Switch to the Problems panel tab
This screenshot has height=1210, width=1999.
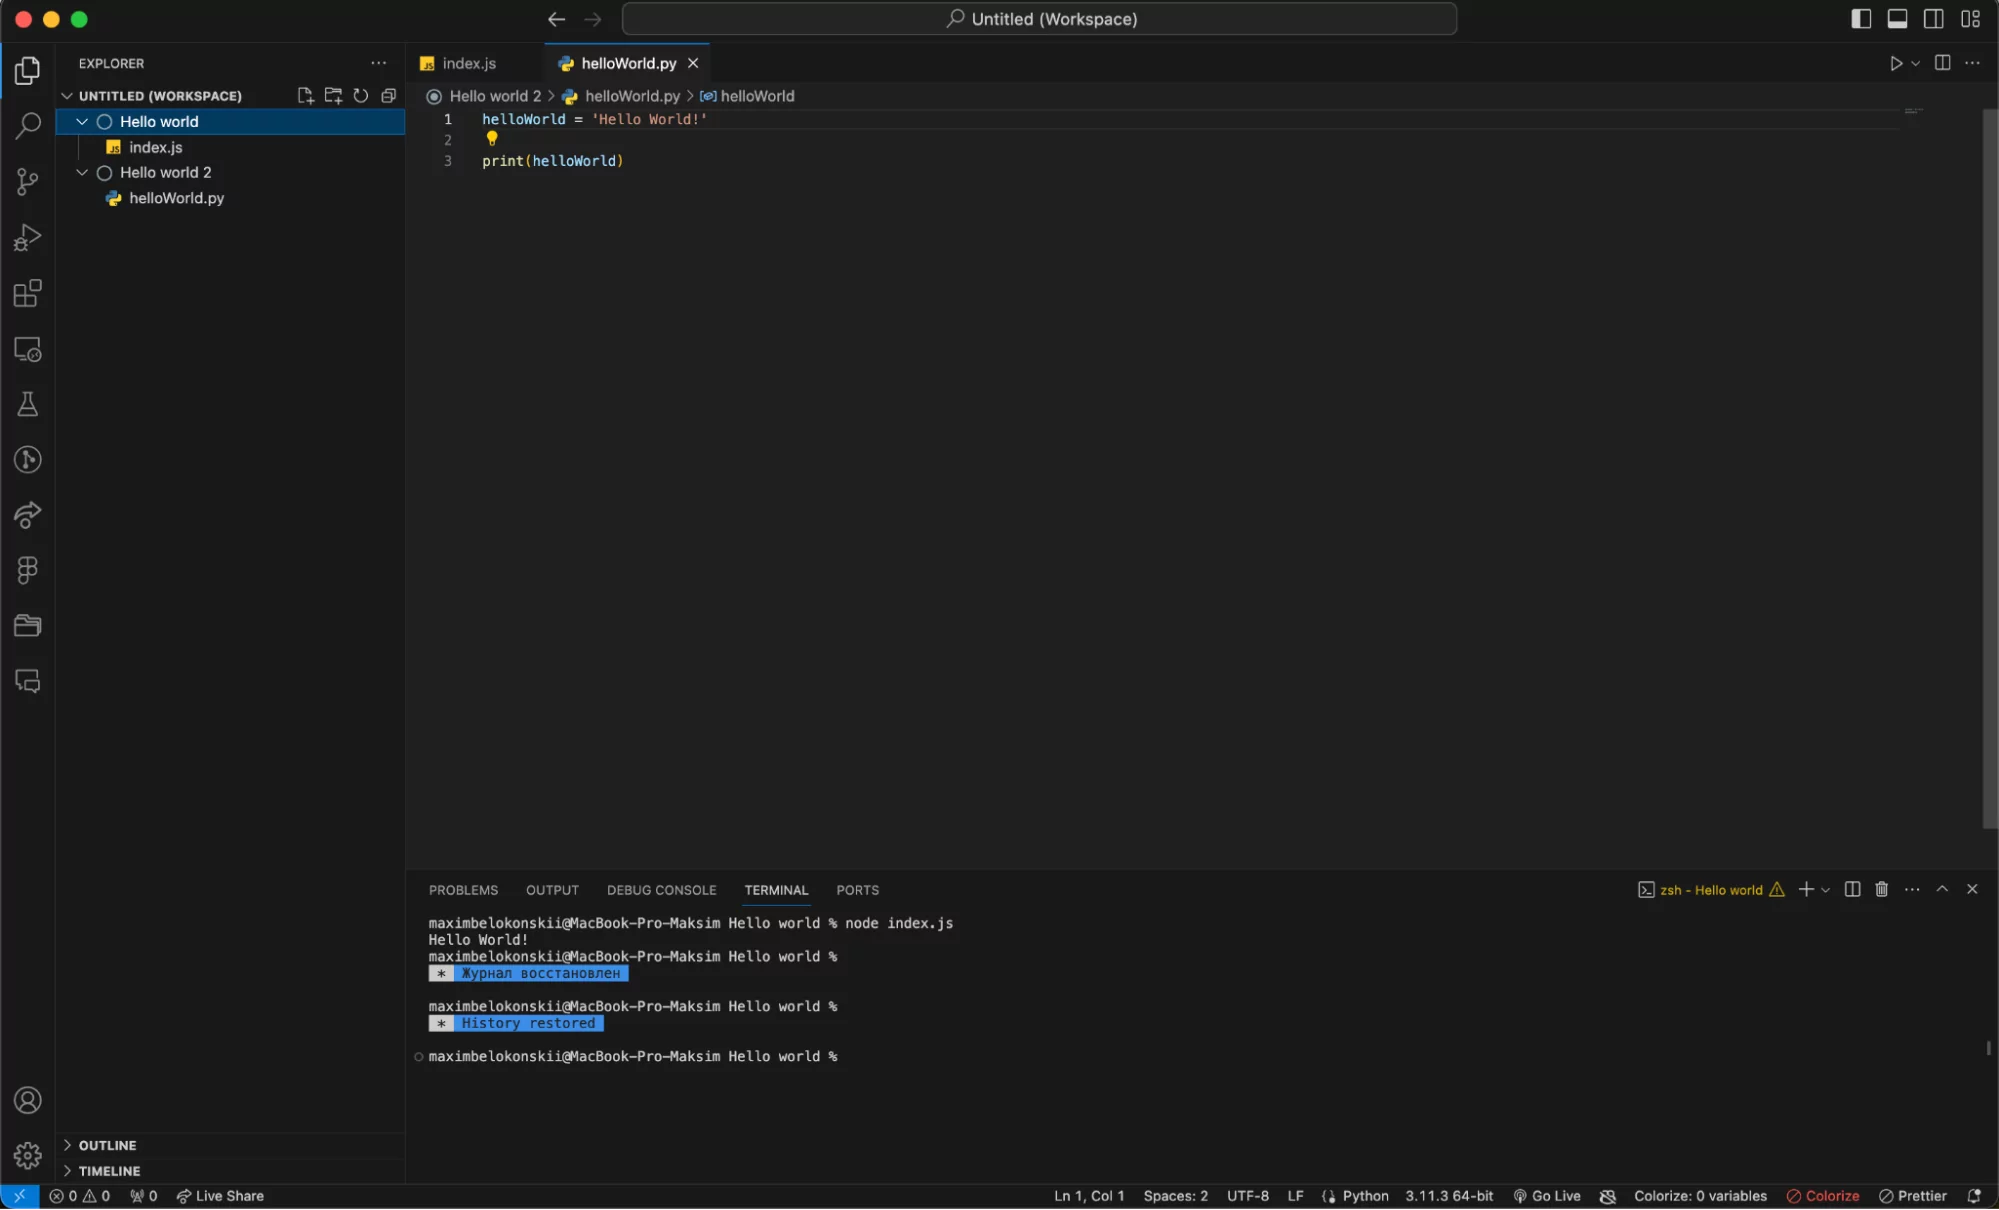coord(463,890)
